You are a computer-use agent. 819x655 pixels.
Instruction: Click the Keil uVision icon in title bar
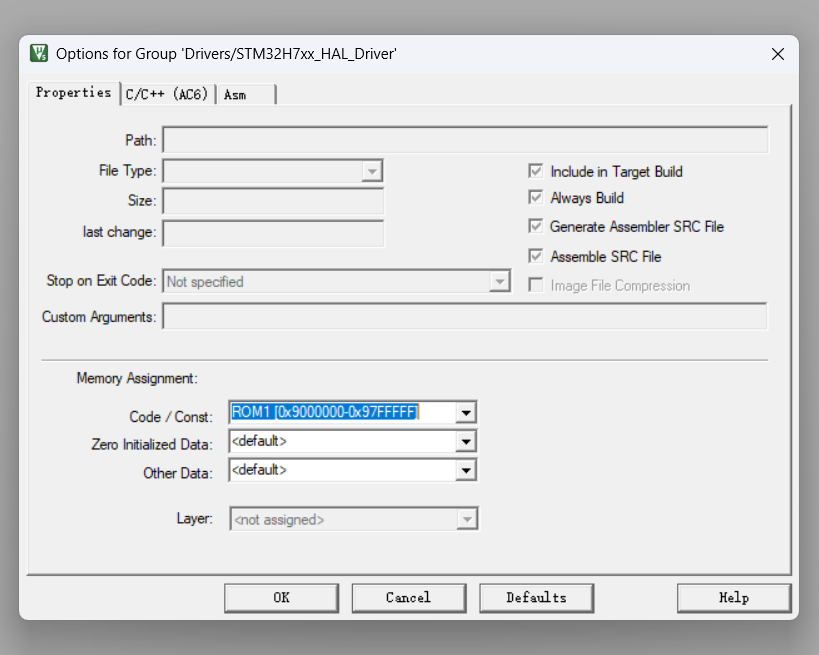(39, 53)
